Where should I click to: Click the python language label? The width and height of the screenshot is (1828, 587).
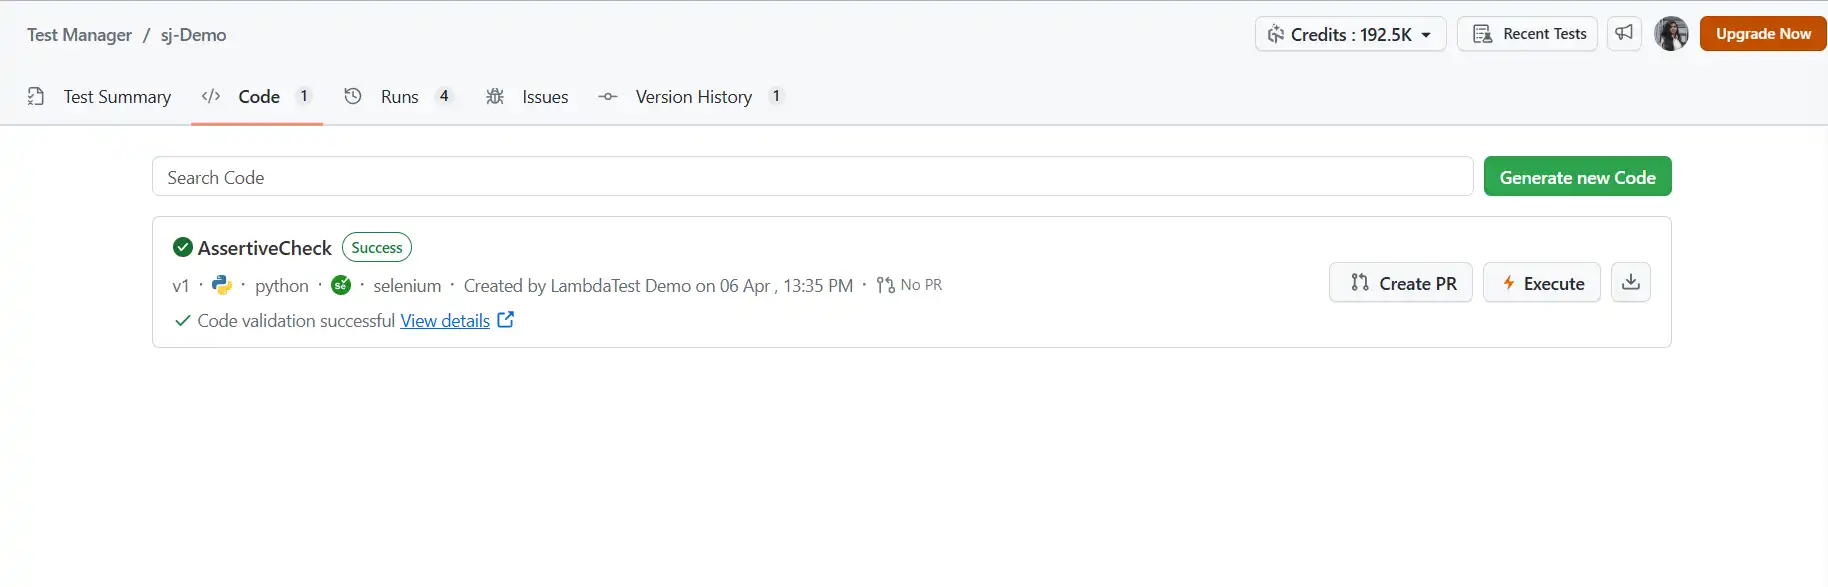pyautogui.click(x=282, y=286)
